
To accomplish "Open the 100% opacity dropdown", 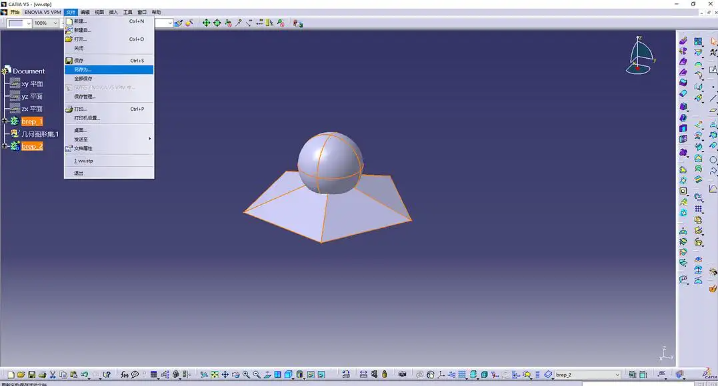I will point(55,23).
